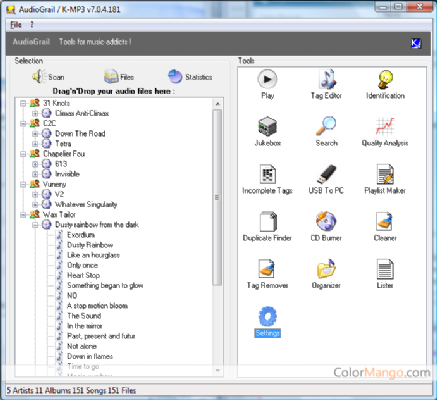Viewport: 437px width, 400px height.
Task: Open the ? help menu
Action: click(x=32, y=25)
